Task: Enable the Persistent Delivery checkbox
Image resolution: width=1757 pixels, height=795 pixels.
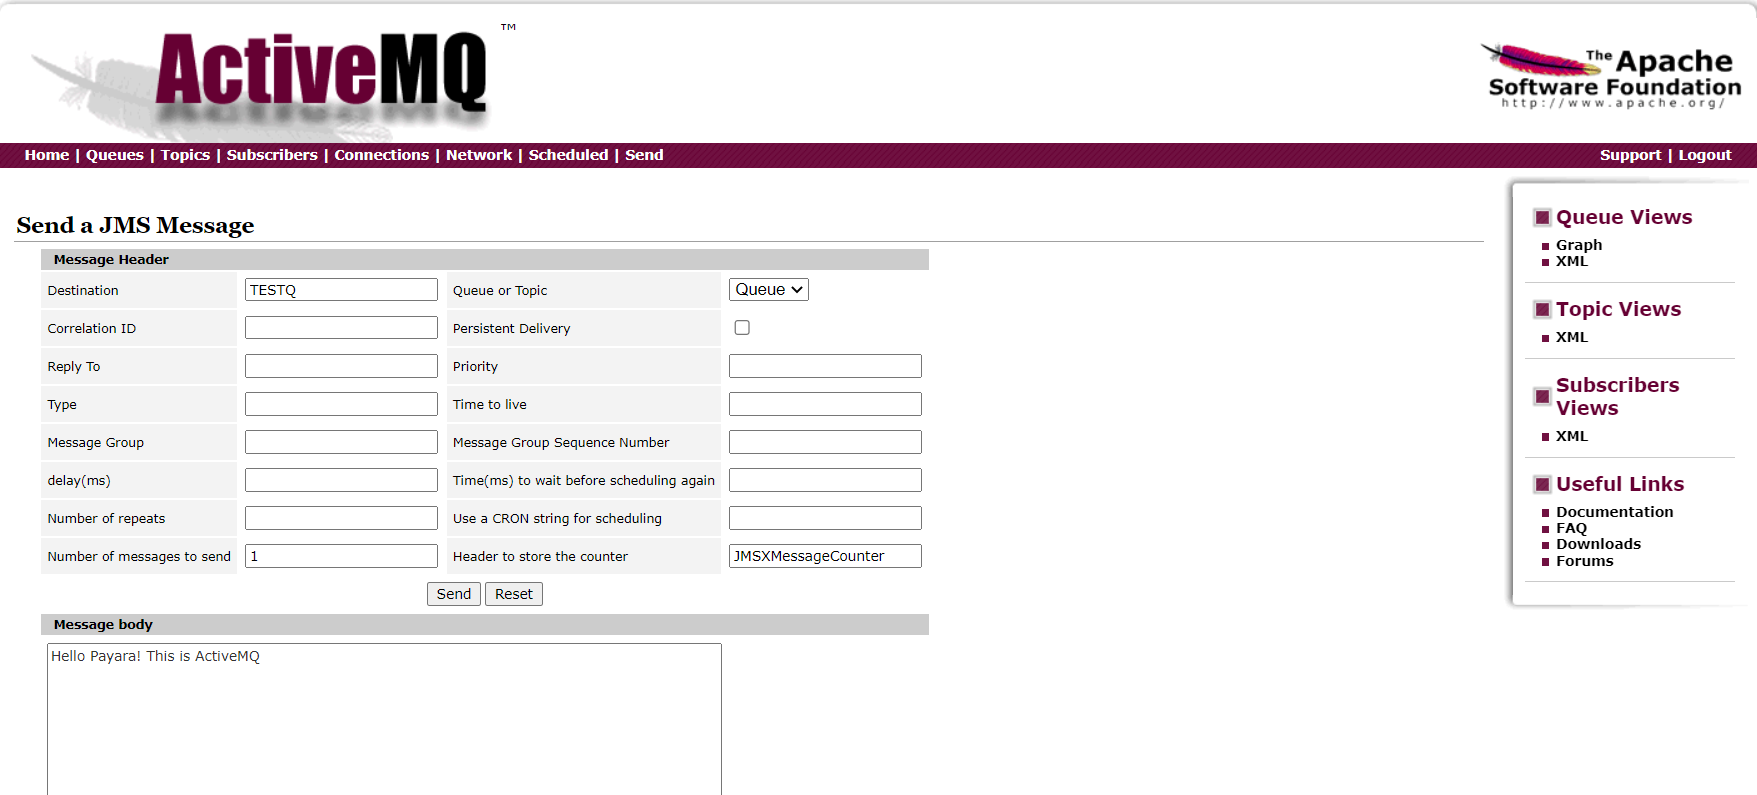Action: point(742,328)
